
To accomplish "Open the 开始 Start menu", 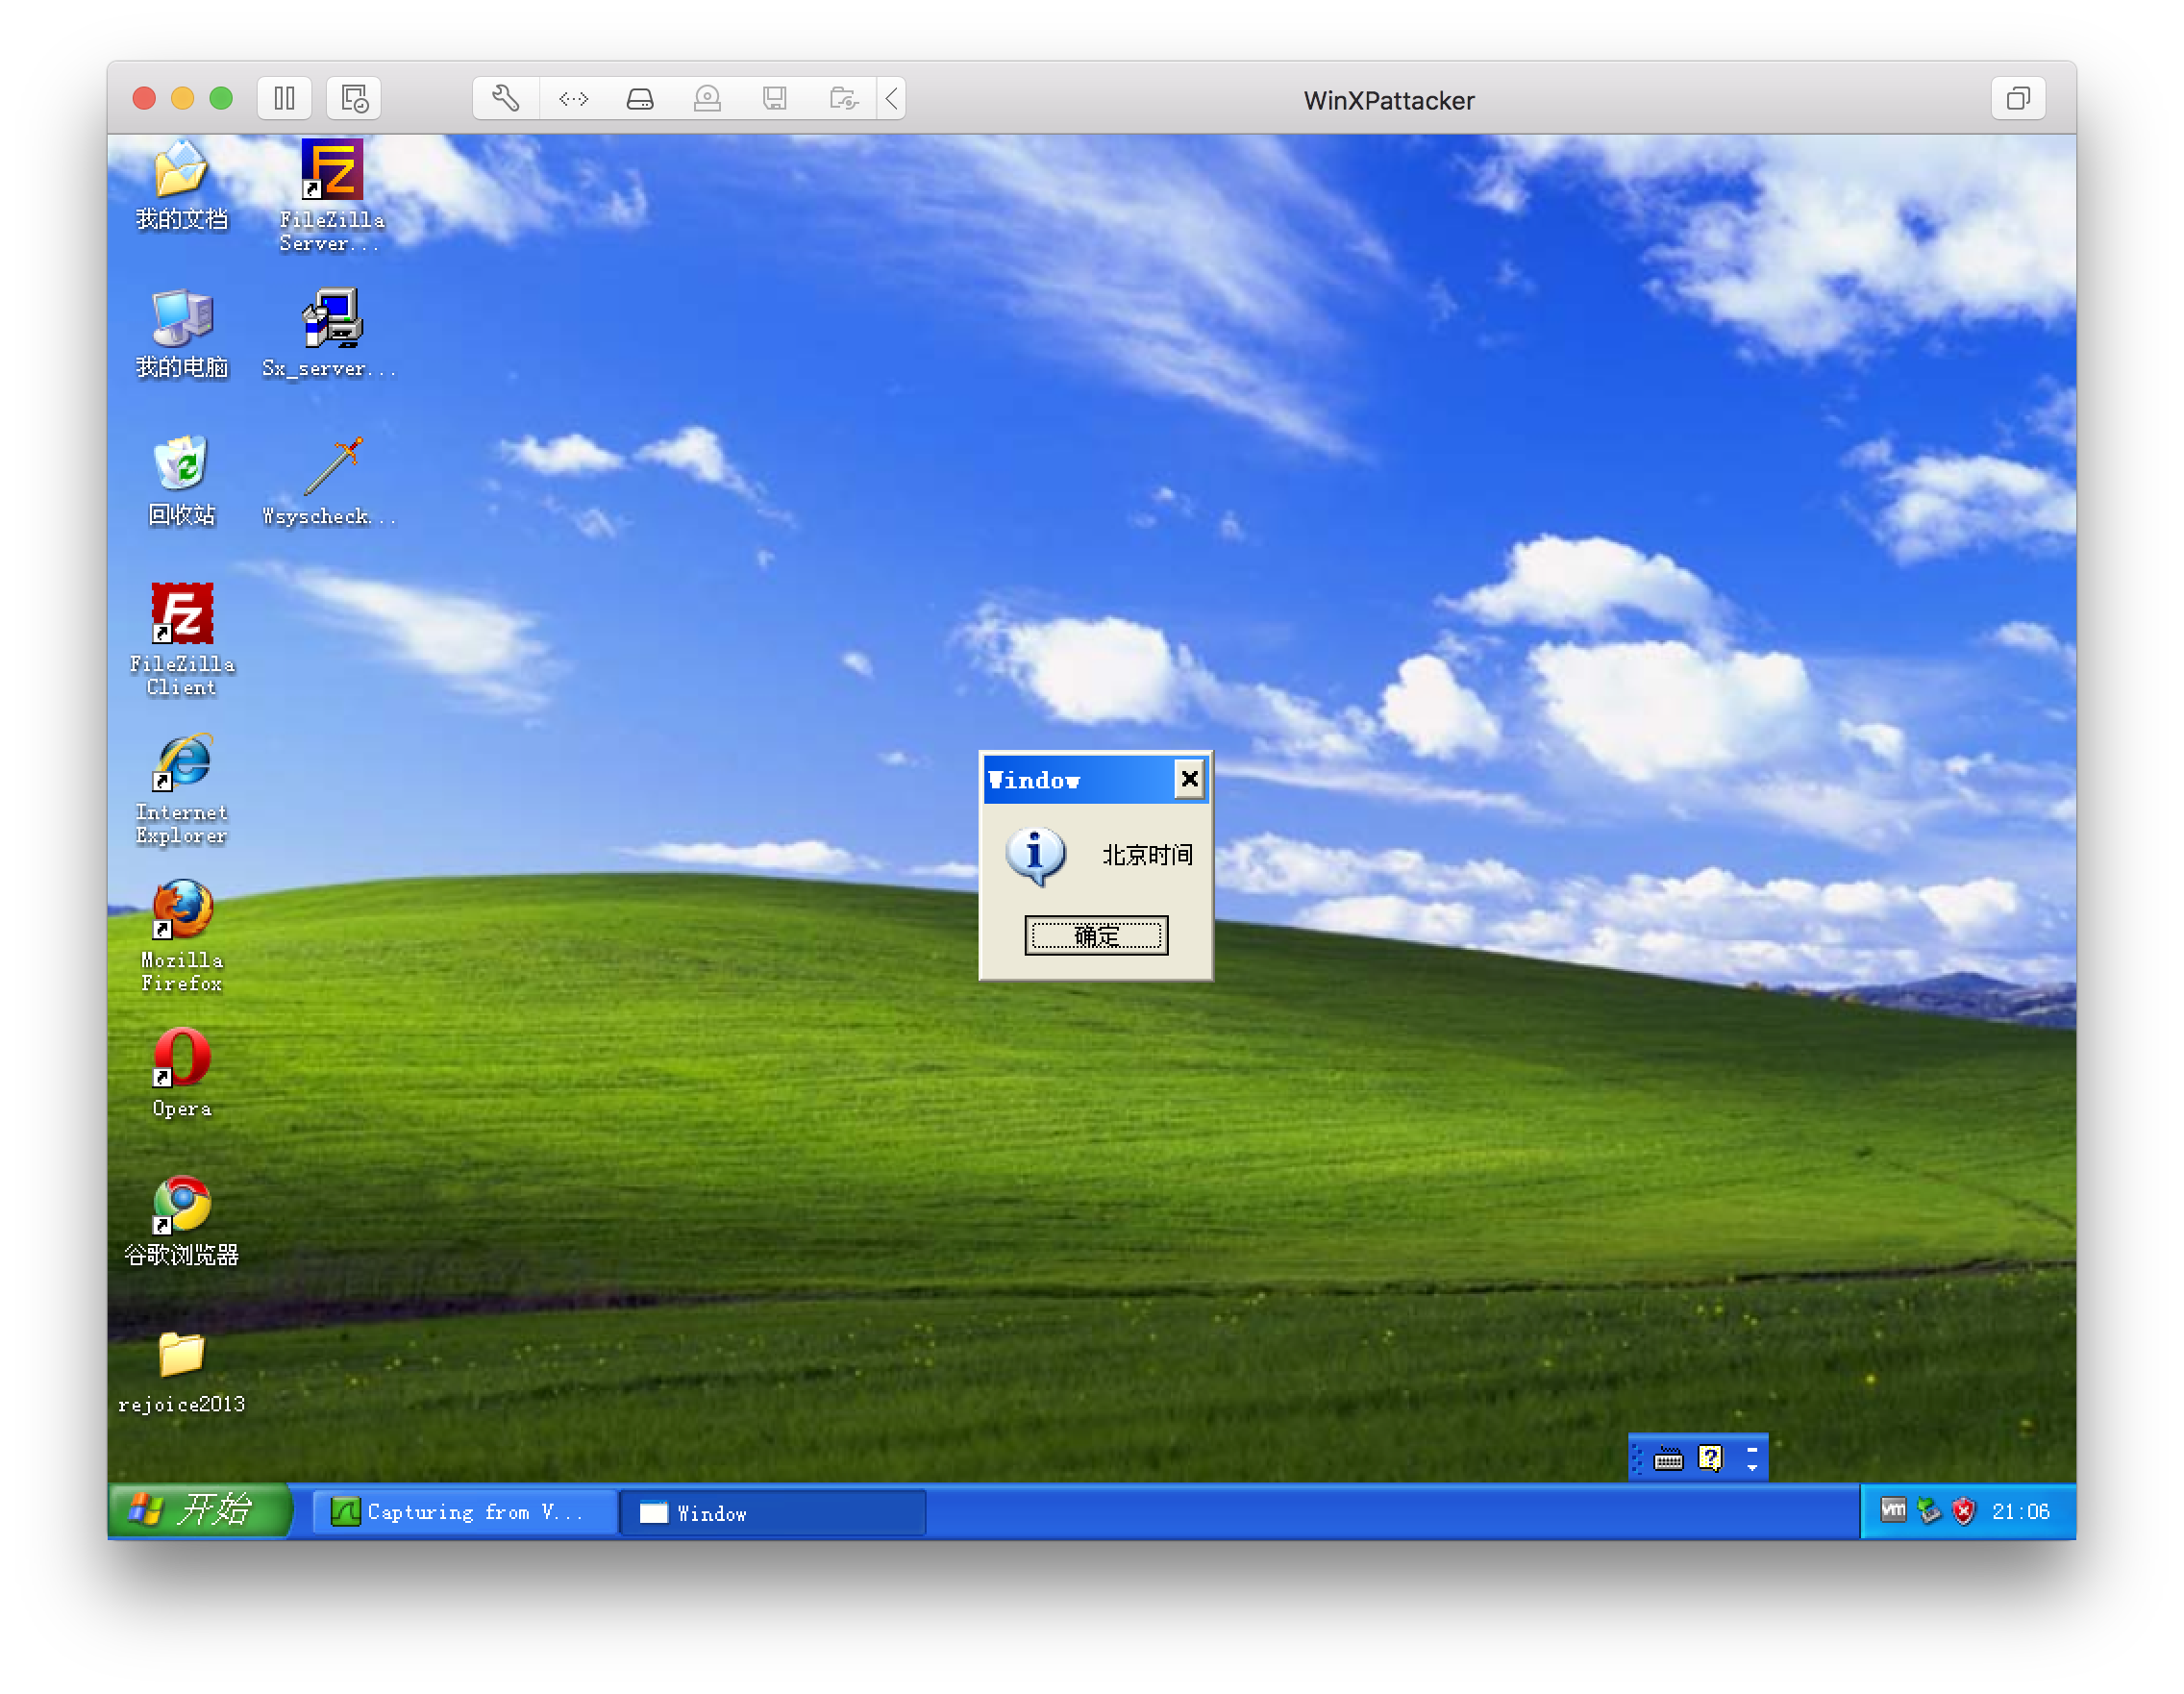I will 199,1510.
